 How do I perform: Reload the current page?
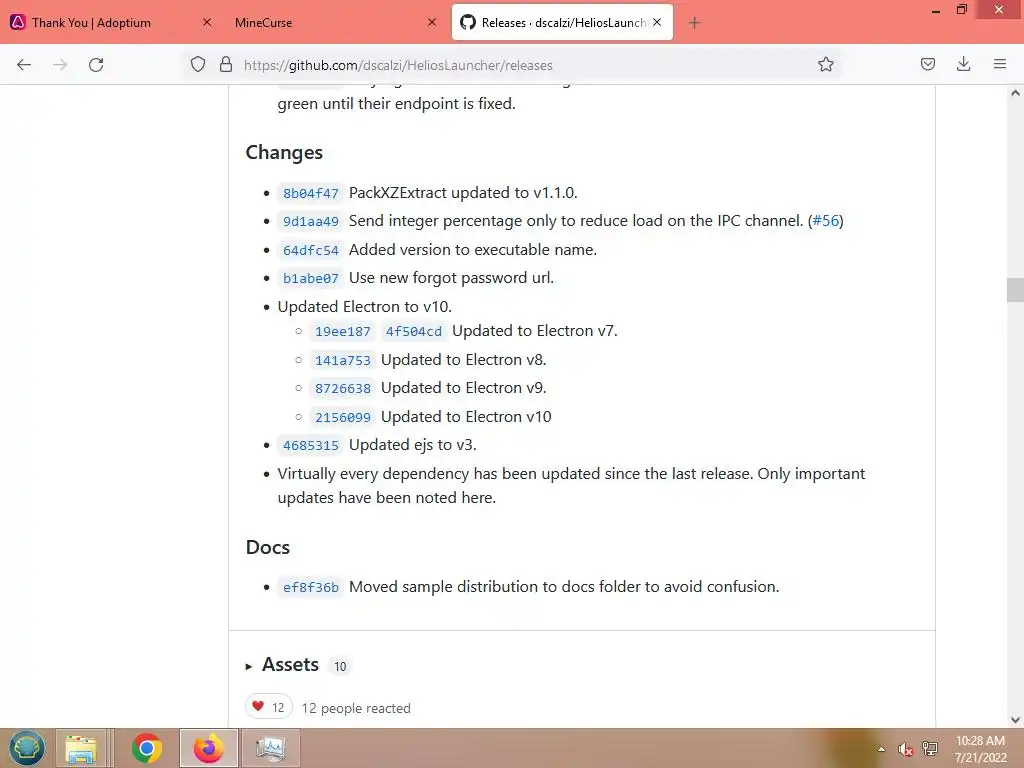(96, 65)
